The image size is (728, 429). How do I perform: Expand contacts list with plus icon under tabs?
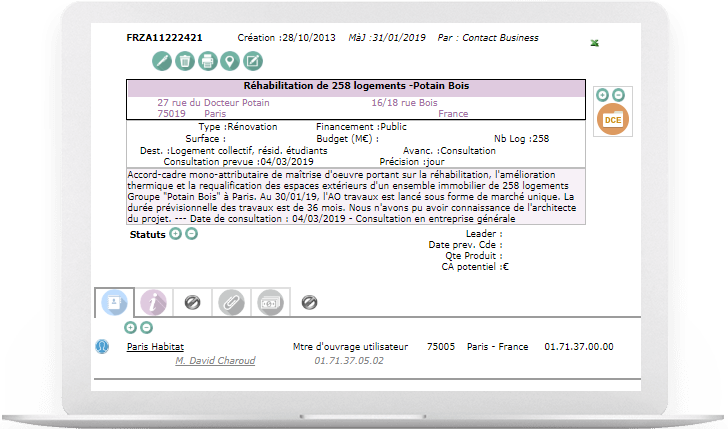pyautogui.click(x=130, y=327)
